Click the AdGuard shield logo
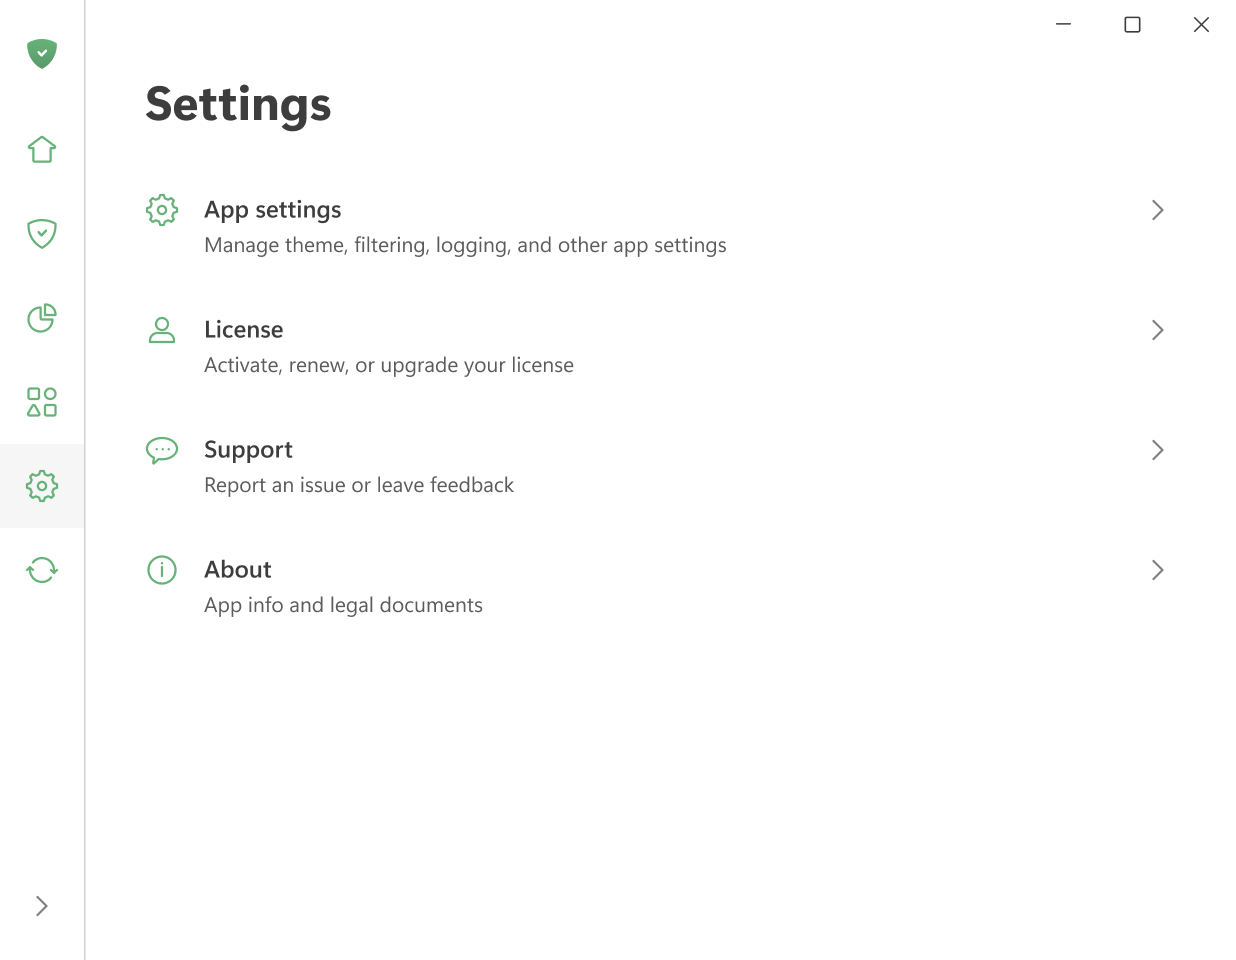The height and width of the screenshot is (960, 1236). tap(42, 53)
